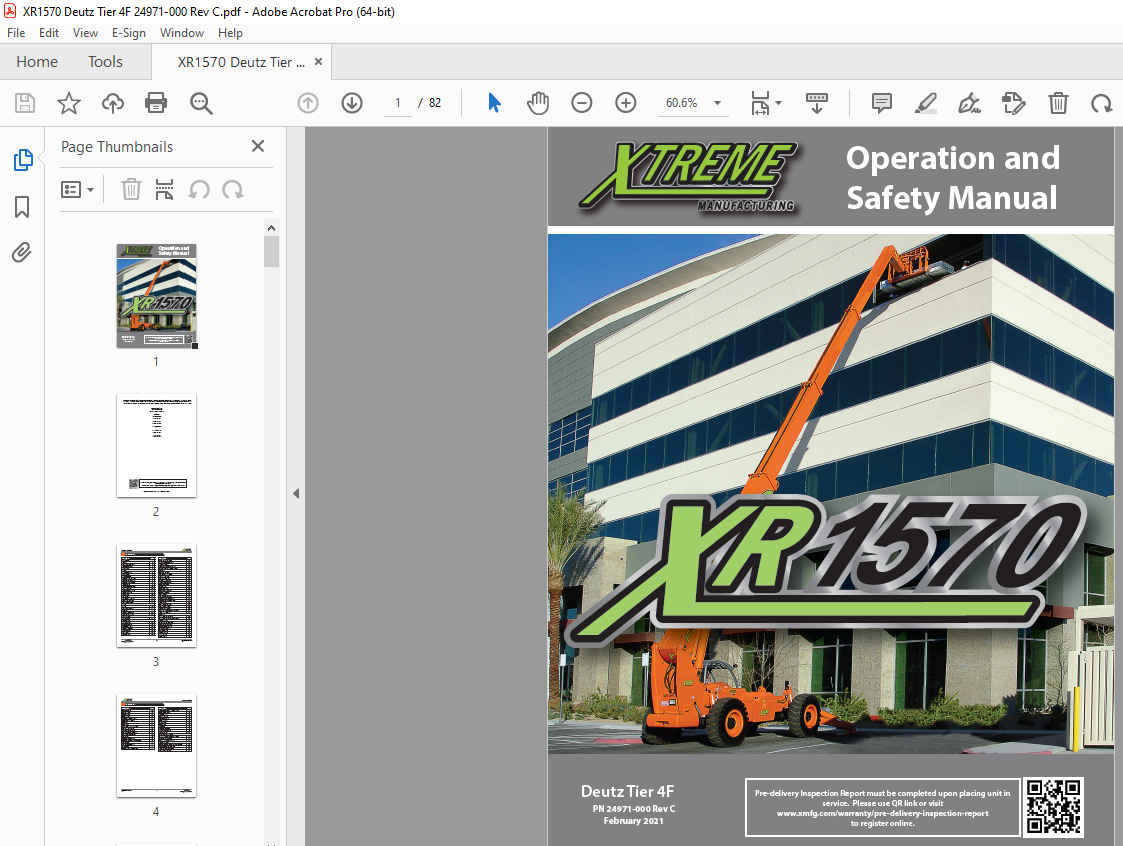1123x846 pixels.
Task: Click the 'Page Thumbnails' panel title
Action: pos(117,147)
